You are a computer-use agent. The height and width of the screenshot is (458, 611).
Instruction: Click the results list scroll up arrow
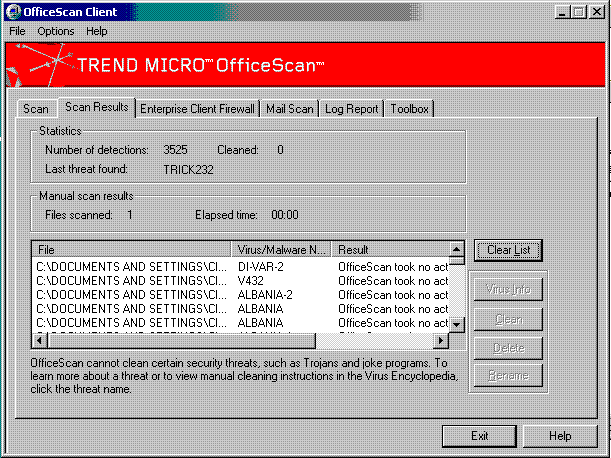(x=457, y=249)
